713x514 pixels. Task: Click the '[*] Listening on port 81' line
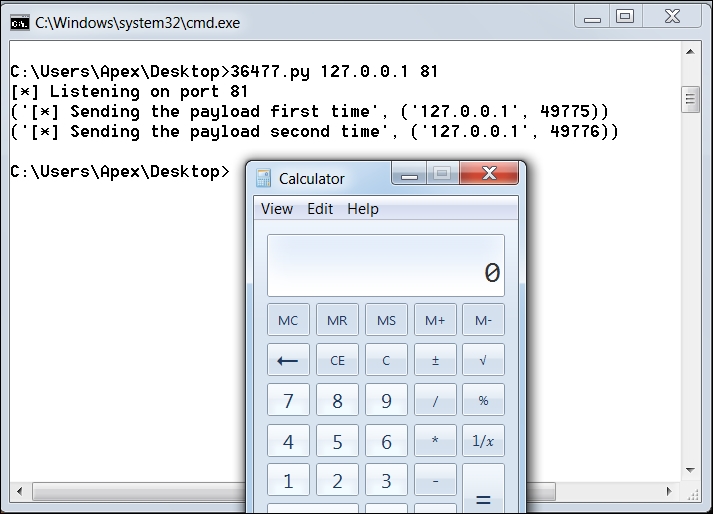[129, 91]
